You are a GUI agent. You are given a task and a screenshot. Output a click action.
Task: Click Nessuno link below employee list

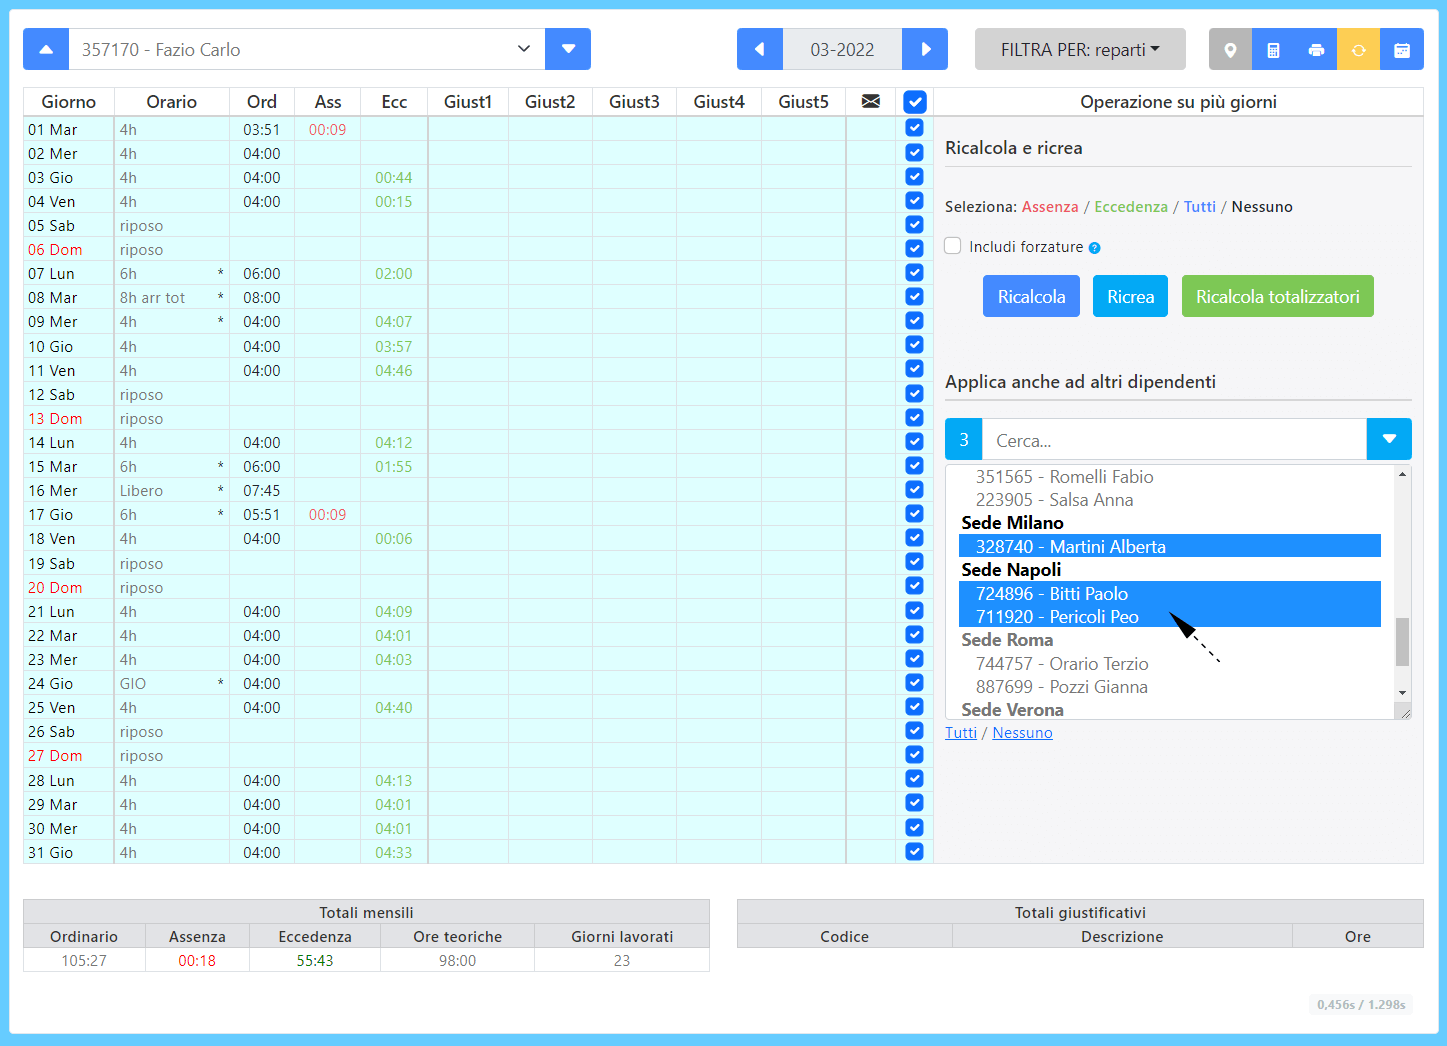pos(1022,732)
